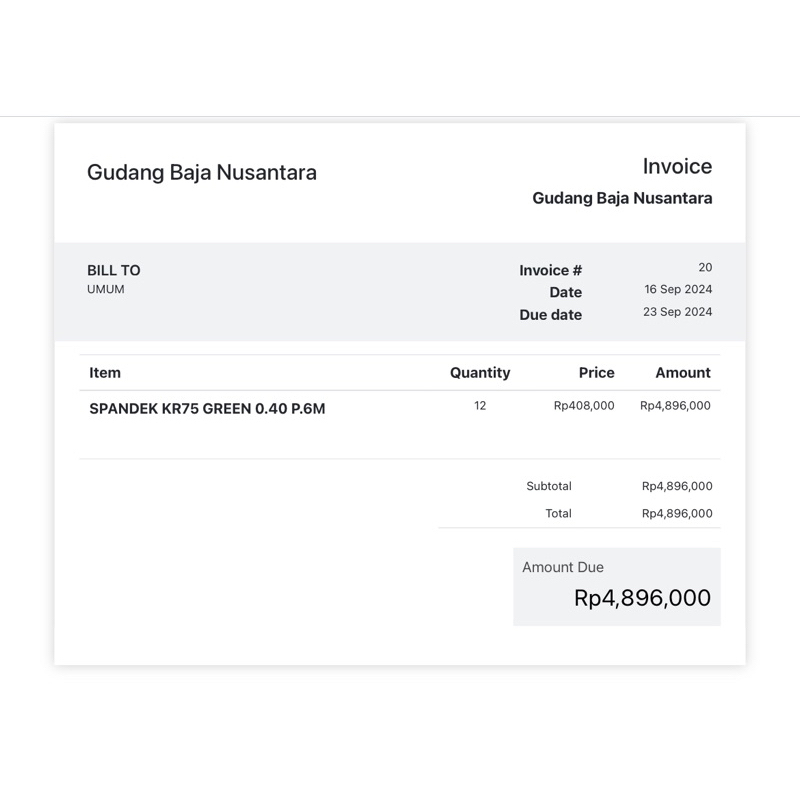800x800 pixels.
Task: Click invoice number 20
Action: 705,267
